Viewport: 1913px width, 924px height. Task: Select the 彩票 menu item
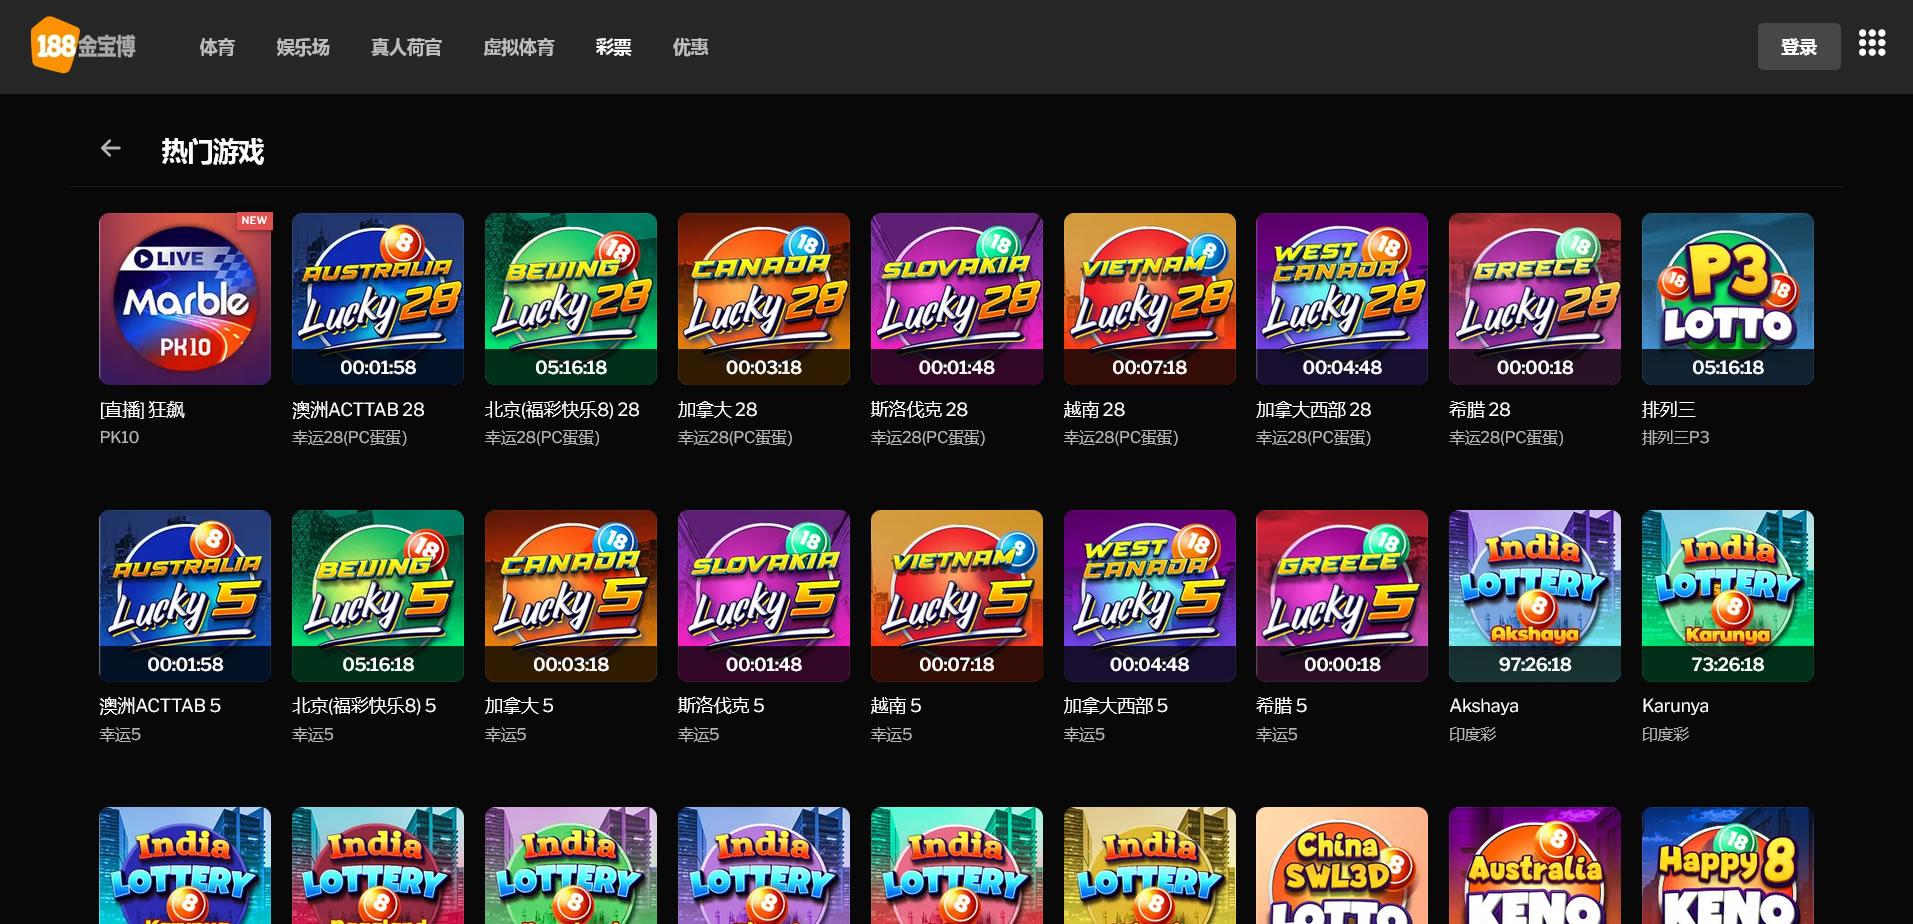click(613, 47)
